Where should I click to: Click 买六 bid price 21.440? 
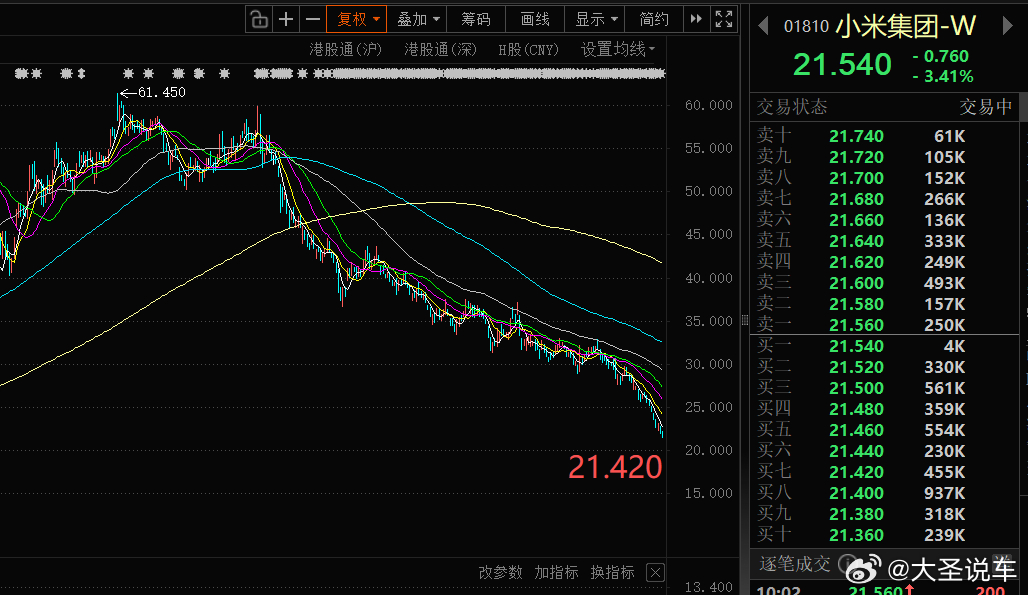click(x=856, y=451)
